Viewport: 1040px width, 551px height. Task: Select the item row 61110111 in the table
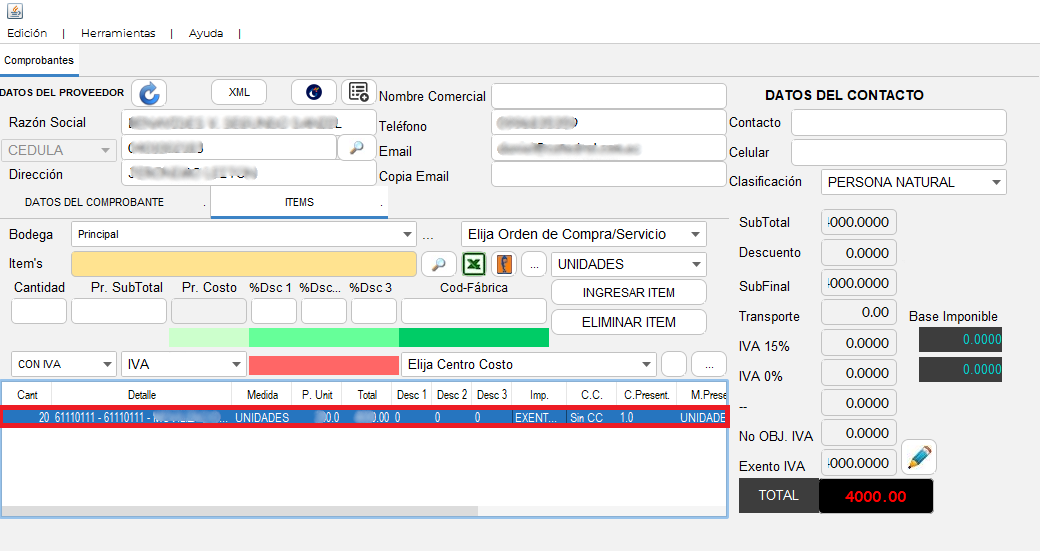coord(364,418)
